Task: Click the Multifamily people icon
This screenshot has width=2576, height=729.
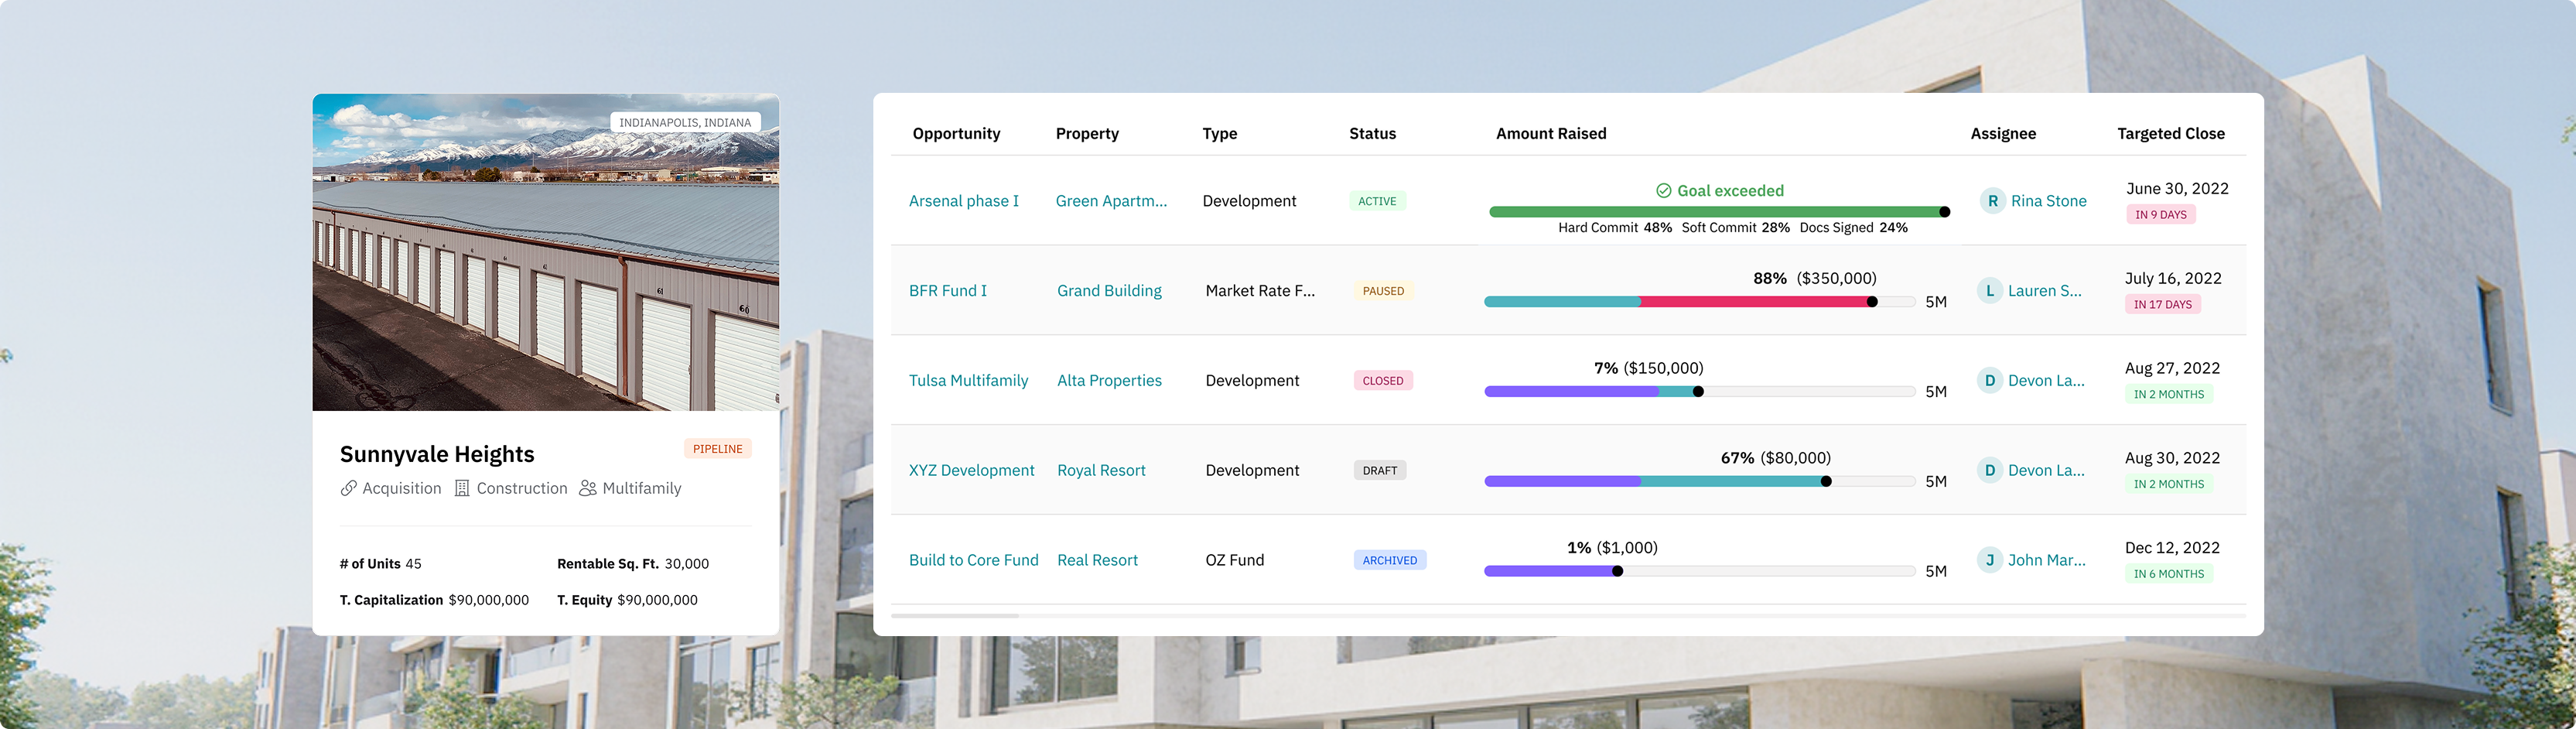Action: click(588, 488)
